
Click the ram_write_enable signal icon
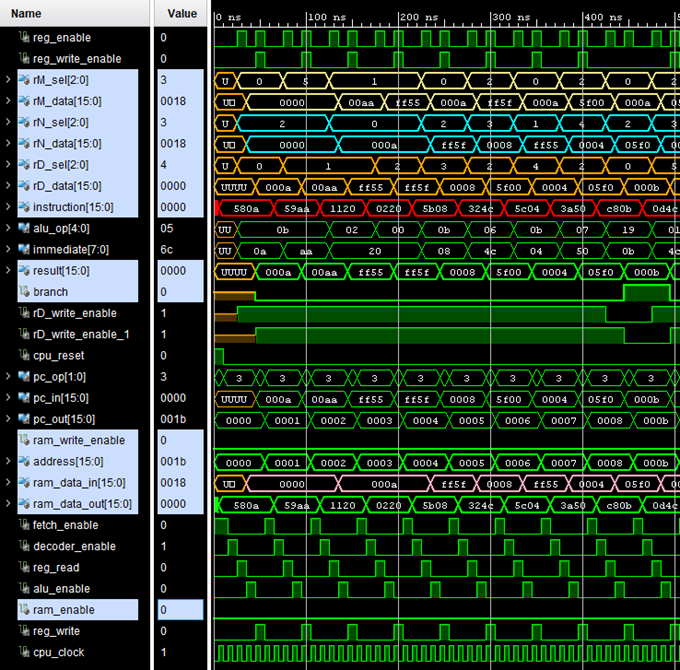pyautogui.click(x=24, y=440)
